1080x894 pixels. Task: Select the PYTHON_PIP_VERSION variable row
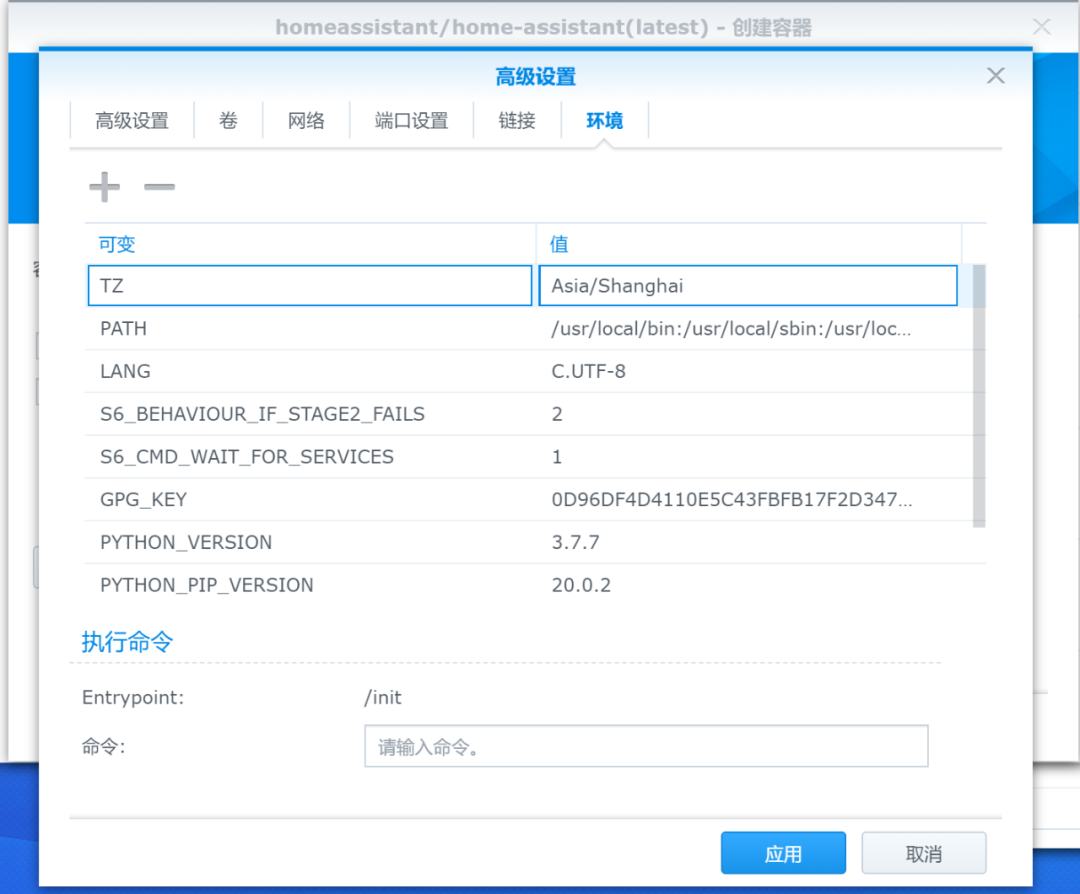point(535,585)
